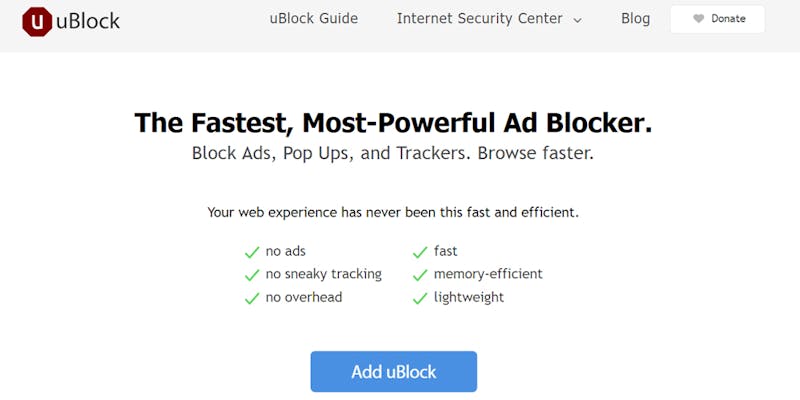Click the heart icon in Donate button
Screen dimensions: 800x400
tap(698, 19)
